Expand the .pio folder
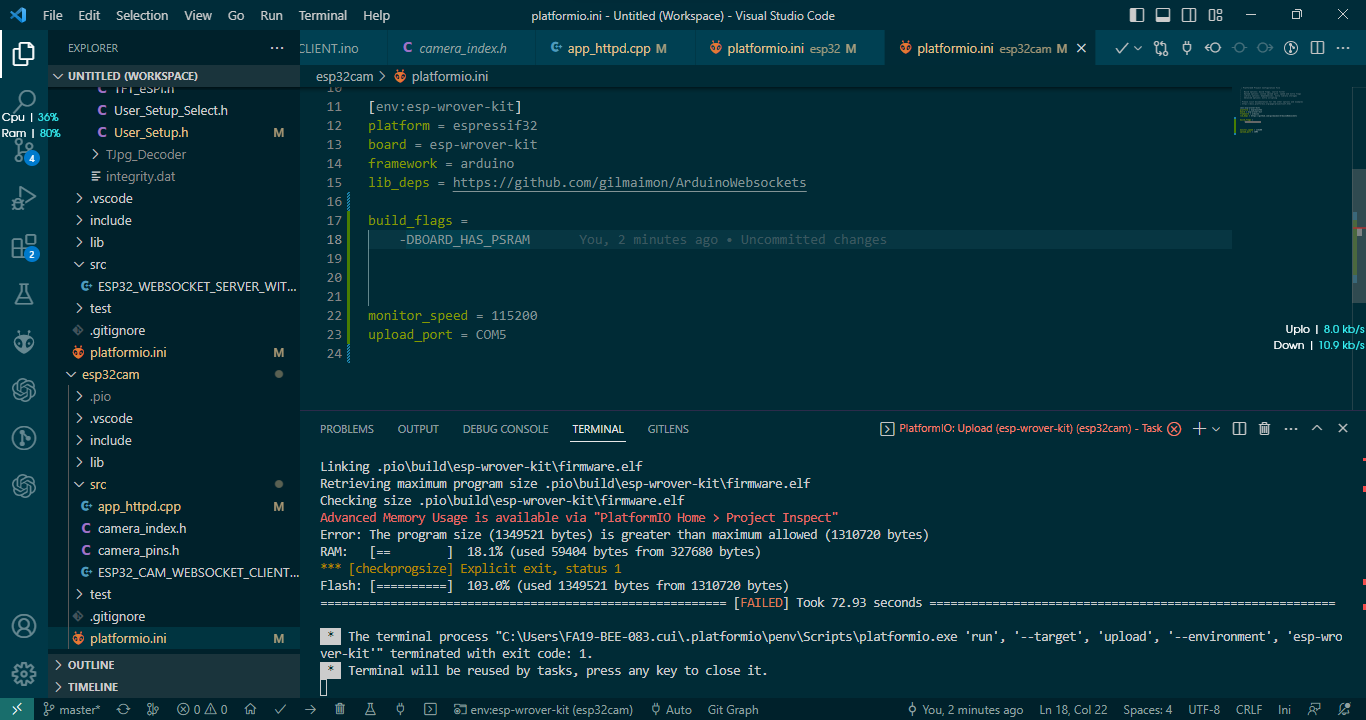 tap(174, 396)
